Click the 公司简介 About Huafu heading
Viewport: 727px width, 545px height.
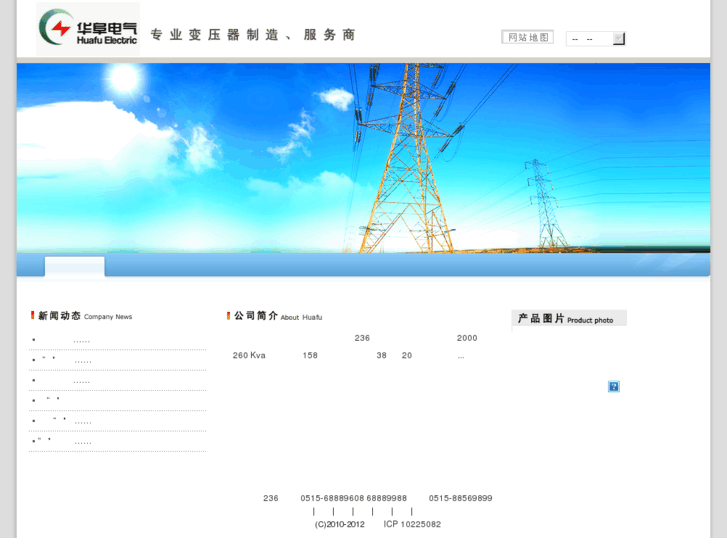pos(274,316)
